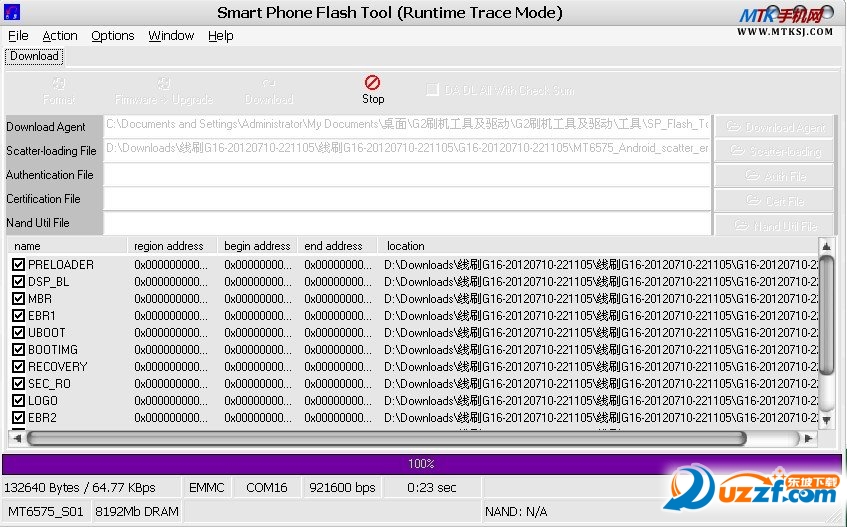Screen dimensions: 847x527
Task: Uncheck the EBR2 partition checkbox
Action: click(x=18, y=418)
